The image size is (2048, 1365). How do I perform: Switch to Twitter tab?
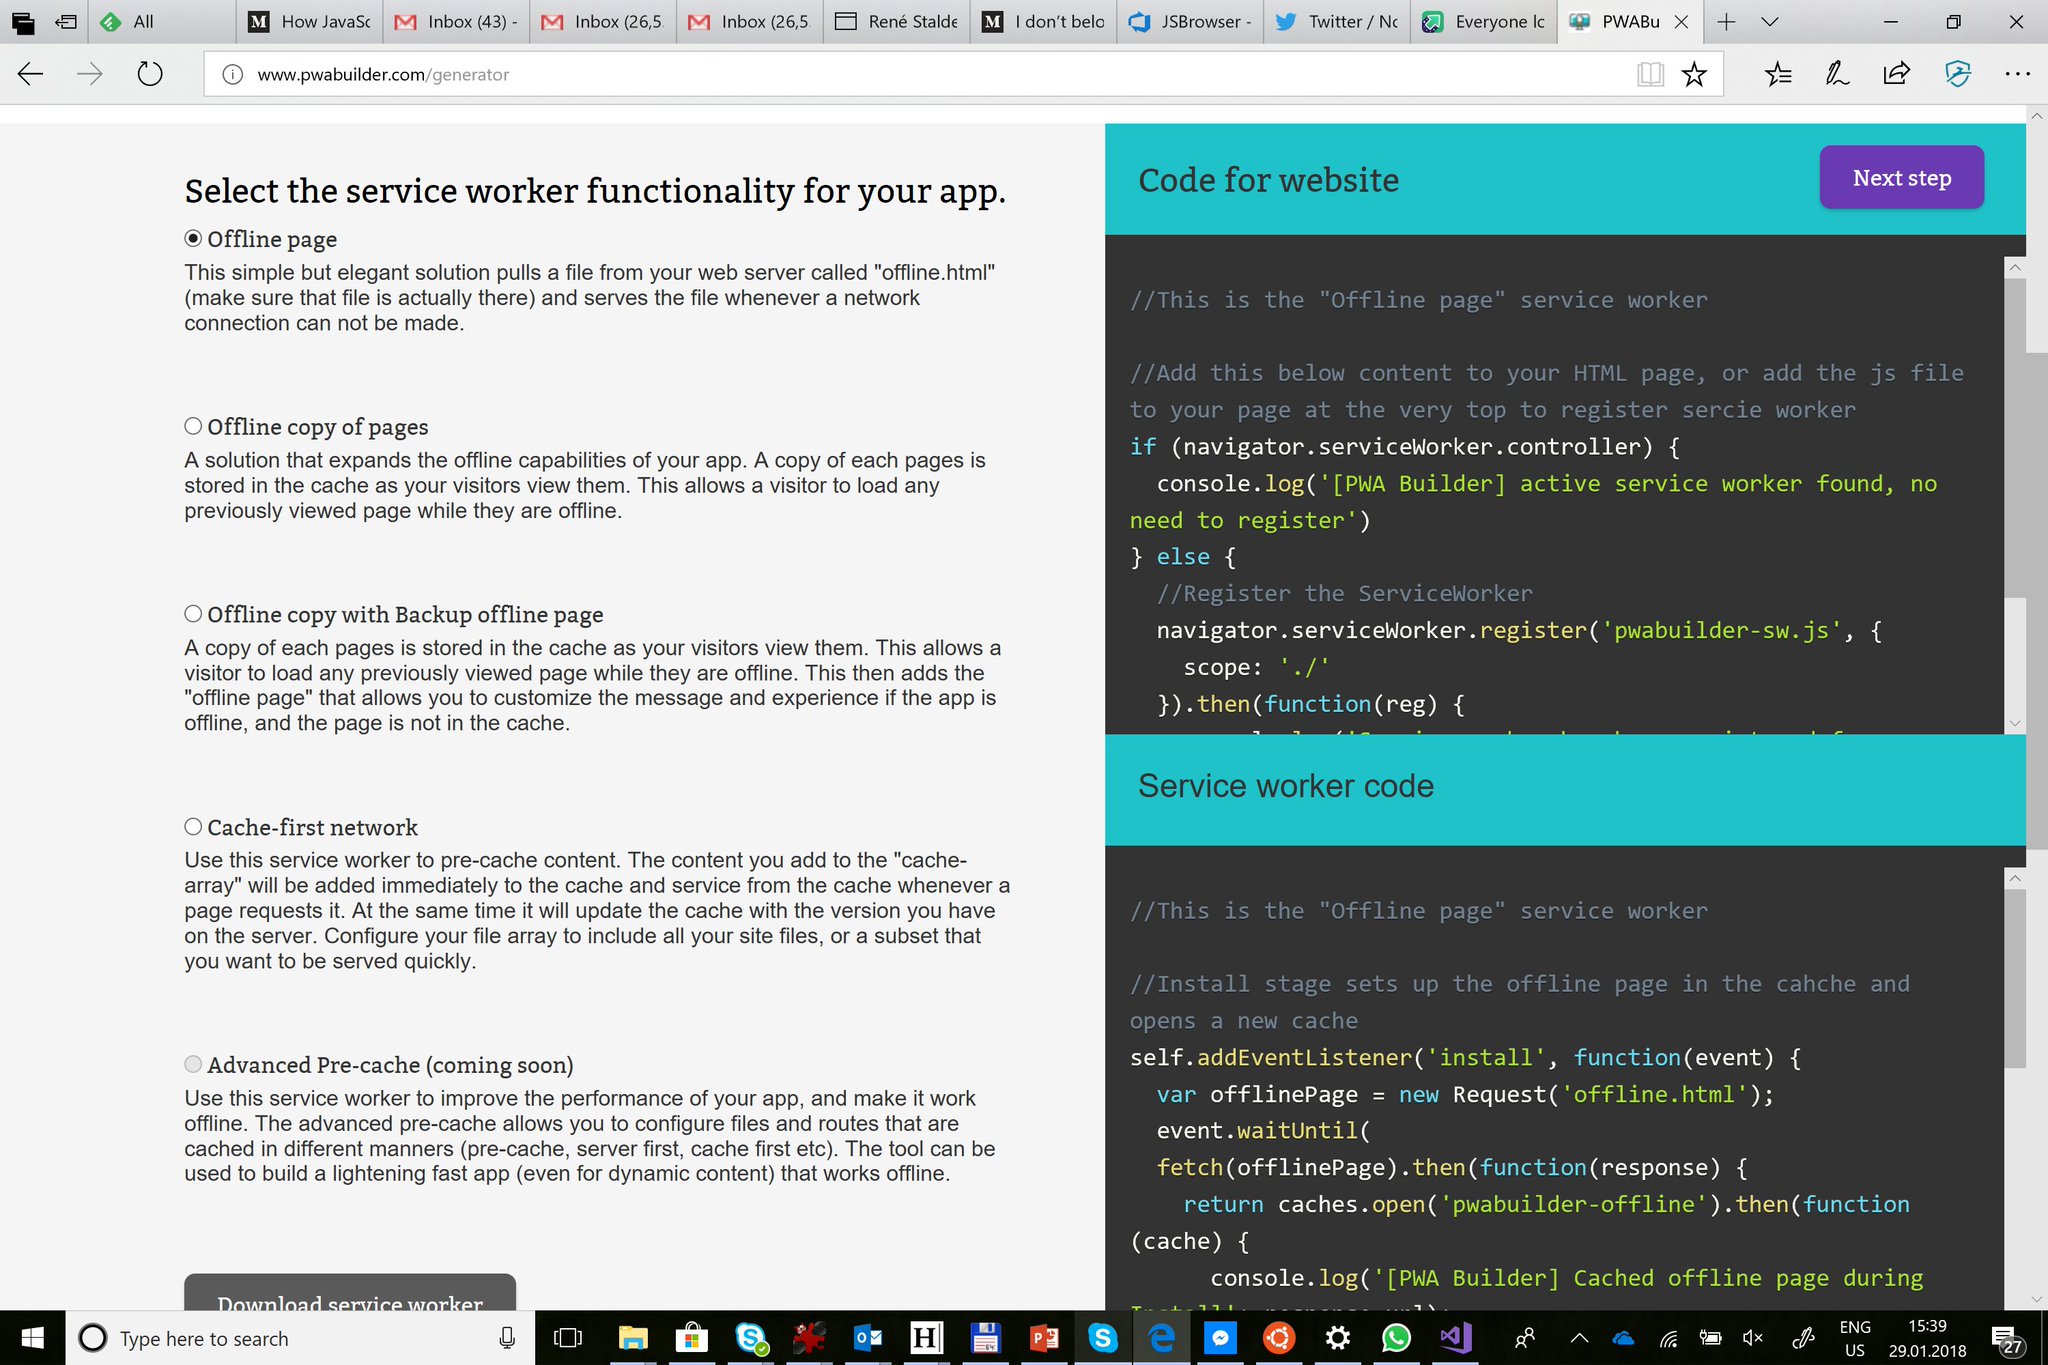point(1337,21)
